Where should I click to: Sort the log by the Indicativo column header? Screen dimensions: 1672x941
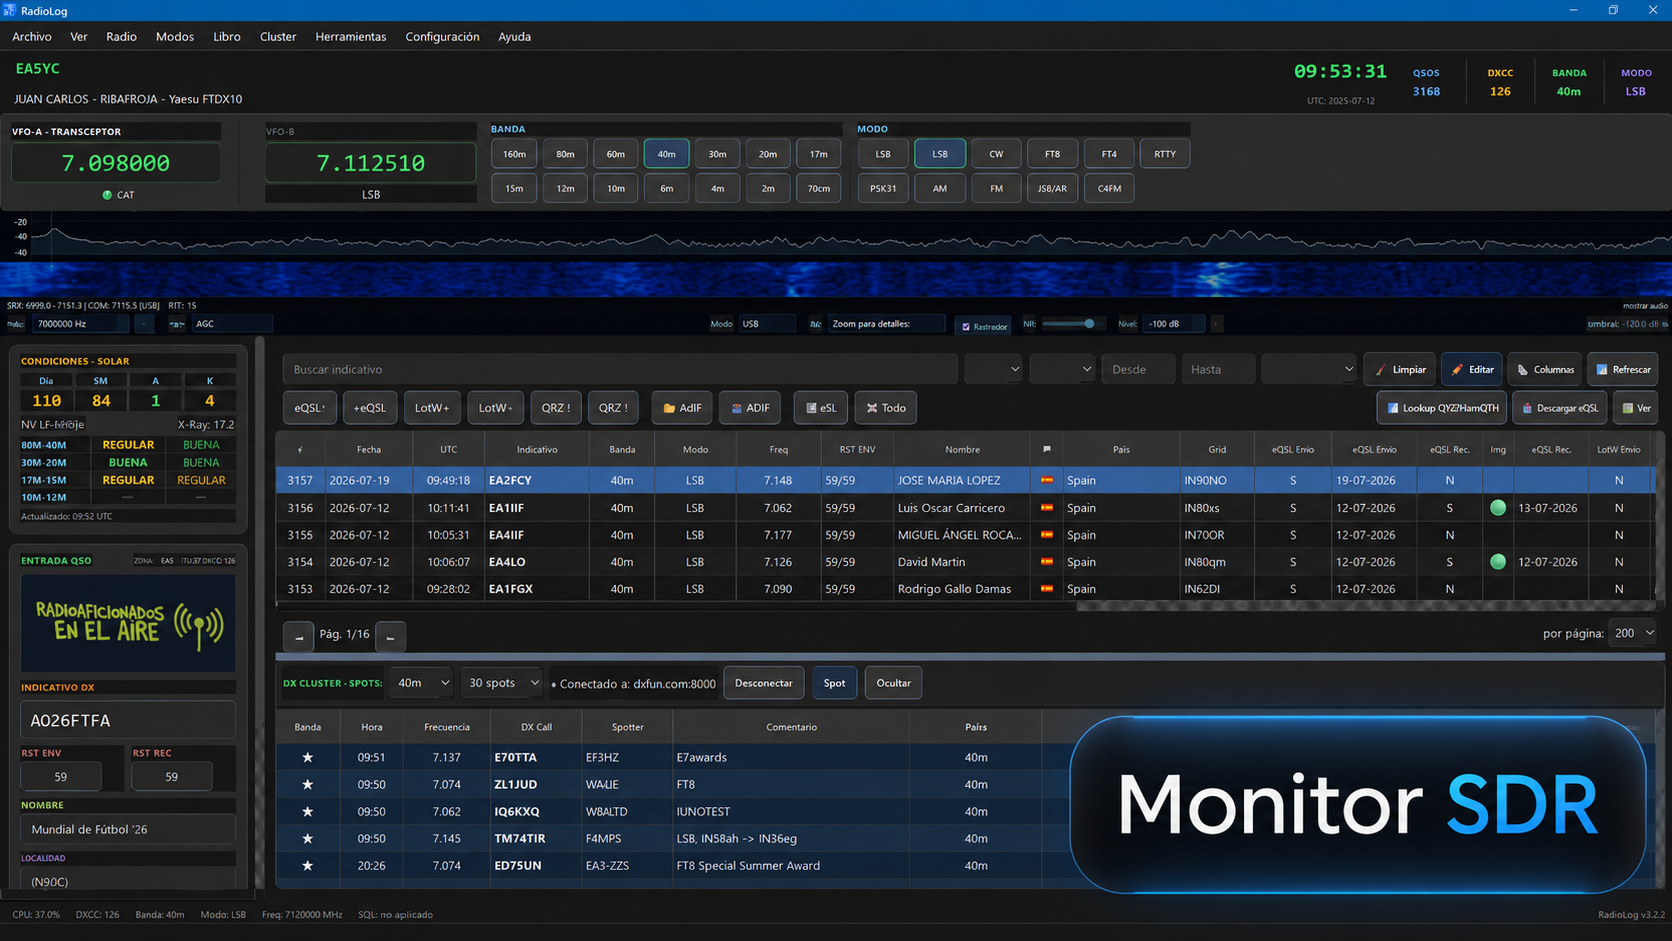click(x=537, y=450)
